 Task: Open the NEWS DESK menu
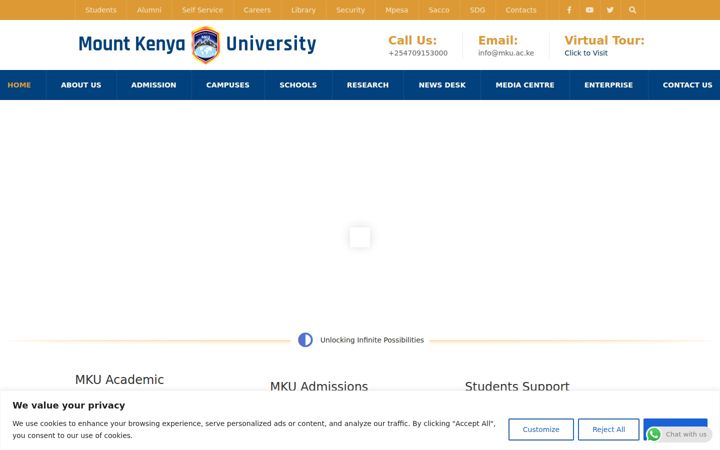[442, 85]
